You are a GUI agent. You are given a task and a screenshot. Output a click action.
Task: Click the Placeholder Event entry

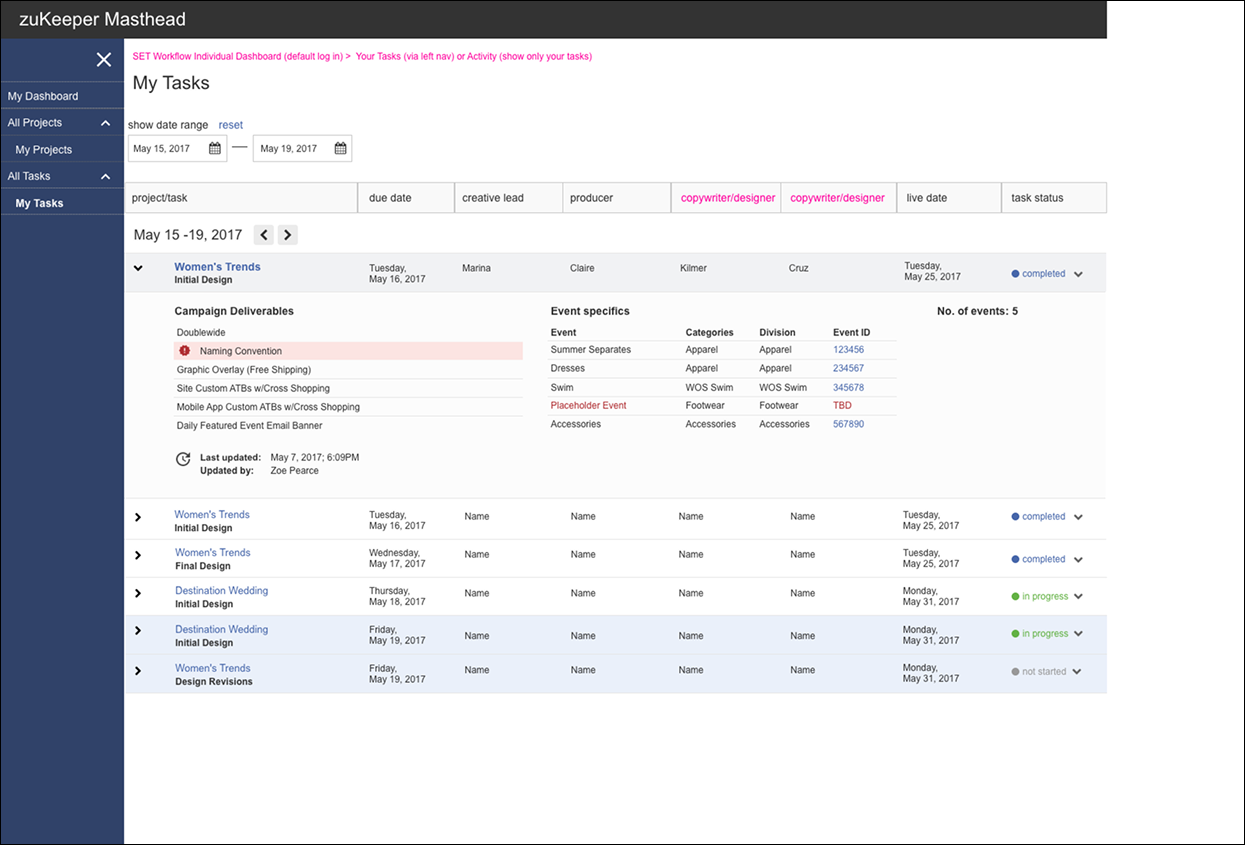pos(589,405)
